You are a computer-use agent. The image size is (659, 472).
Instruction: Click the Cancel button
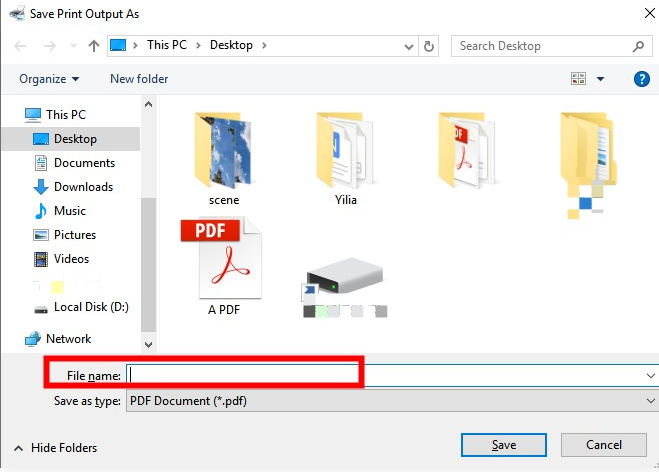click(x=604, y=445)
